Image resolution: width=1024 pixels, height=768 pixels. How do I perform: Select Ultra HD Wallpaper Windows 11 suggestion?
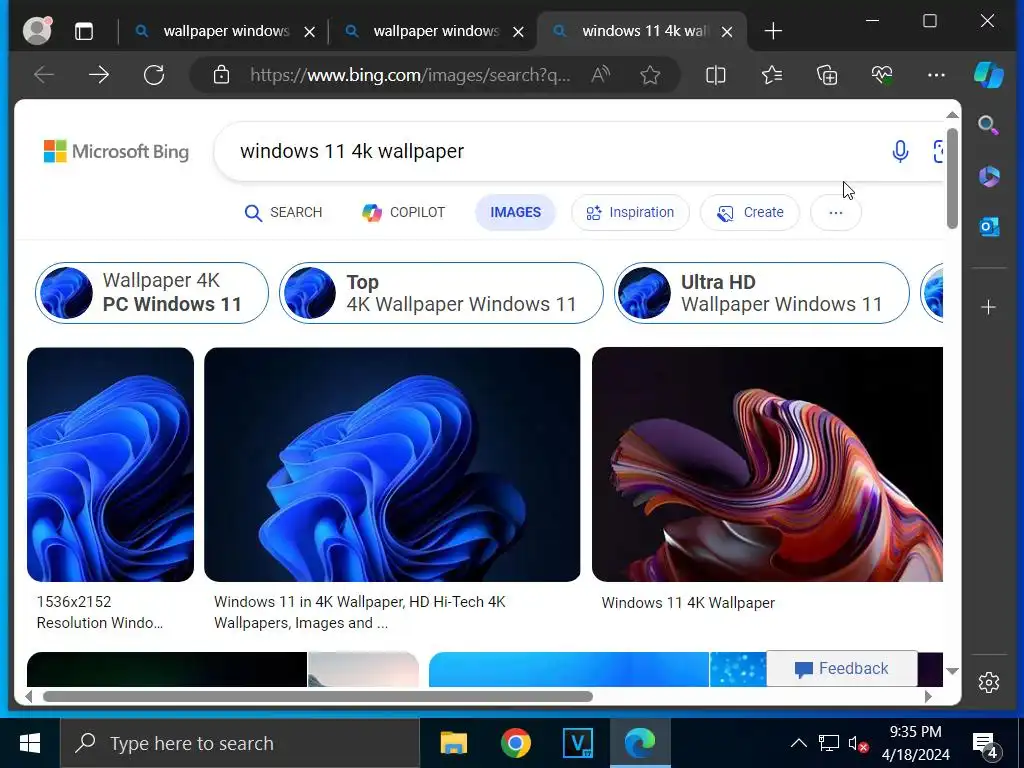click(761, 293)
